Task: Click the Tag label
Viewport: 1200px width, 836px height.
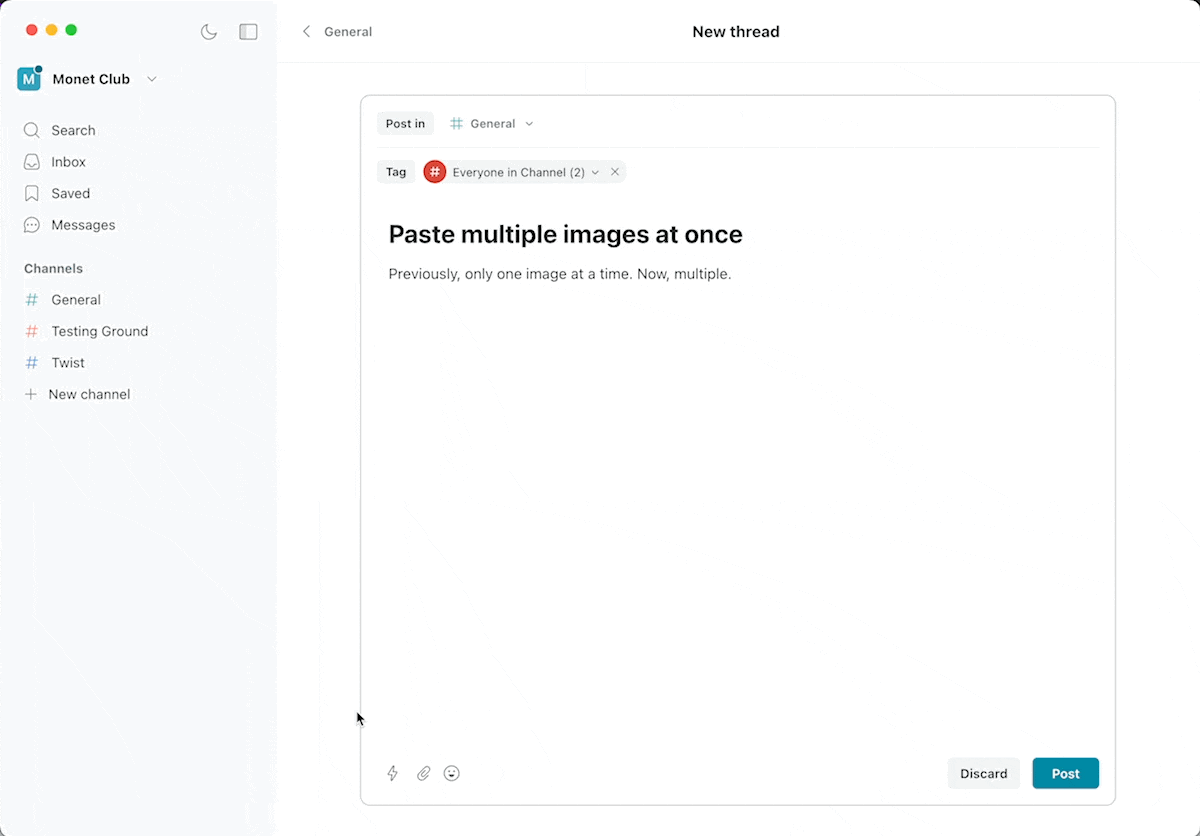Action: pos(396,172)
